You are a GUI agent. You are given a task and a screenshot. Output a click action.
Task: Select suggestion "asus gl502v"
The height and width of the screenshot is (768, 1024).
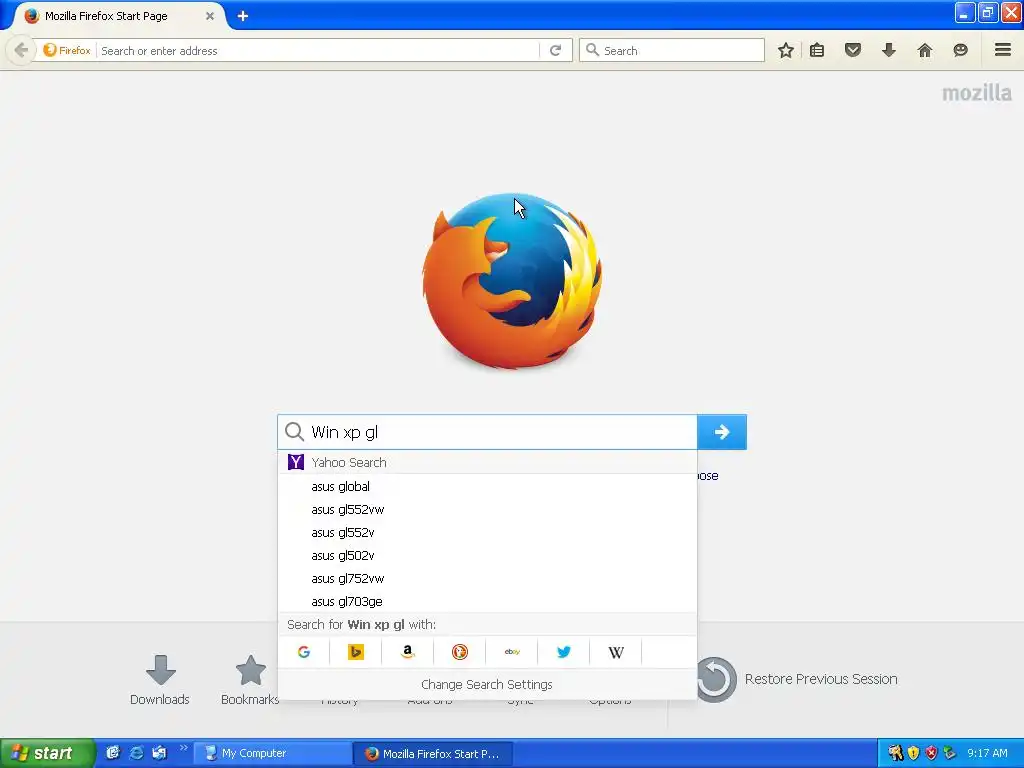click(487, 555)
